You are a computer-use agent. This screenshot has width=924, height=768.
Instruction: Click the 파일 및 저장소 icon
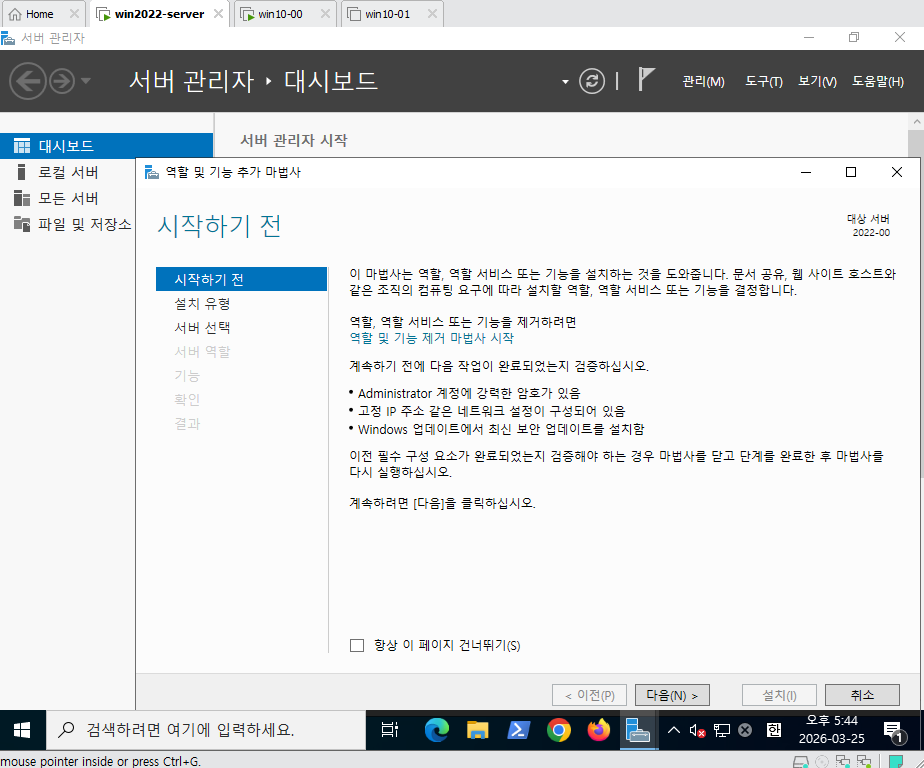[x=22, y=224]
